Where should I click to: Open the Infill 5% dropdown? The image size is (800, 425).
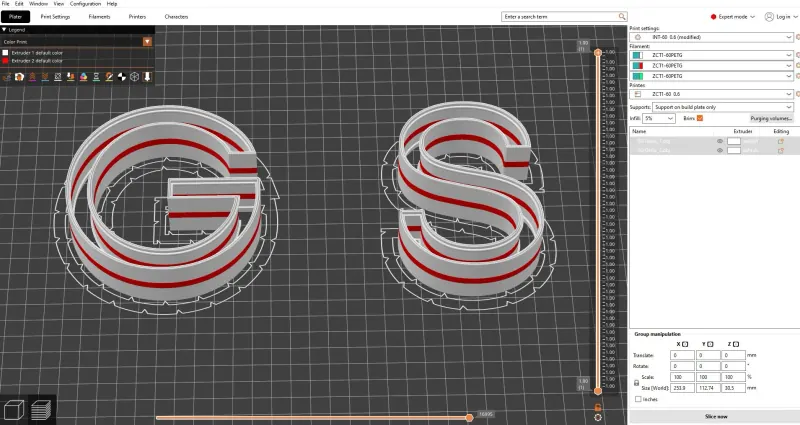(659, 118)
